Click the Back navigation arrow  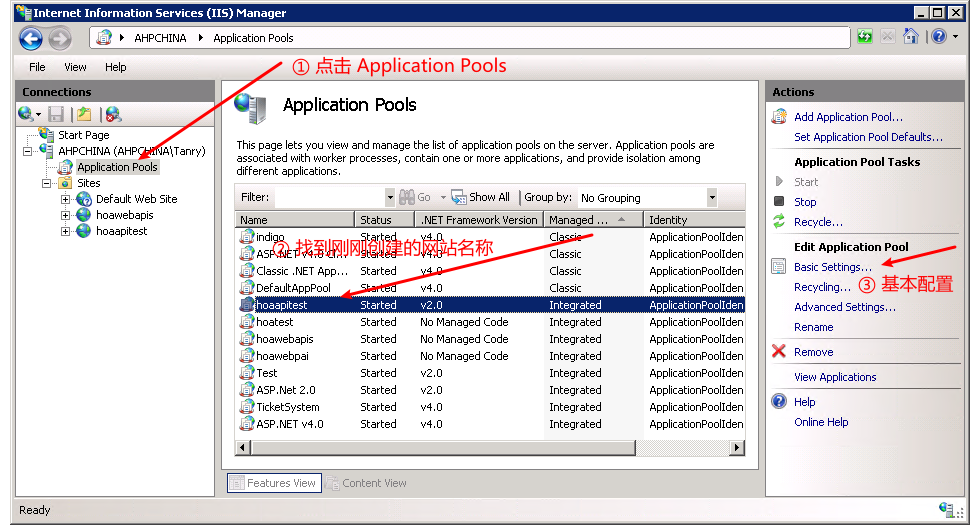(x=31, y=38)
